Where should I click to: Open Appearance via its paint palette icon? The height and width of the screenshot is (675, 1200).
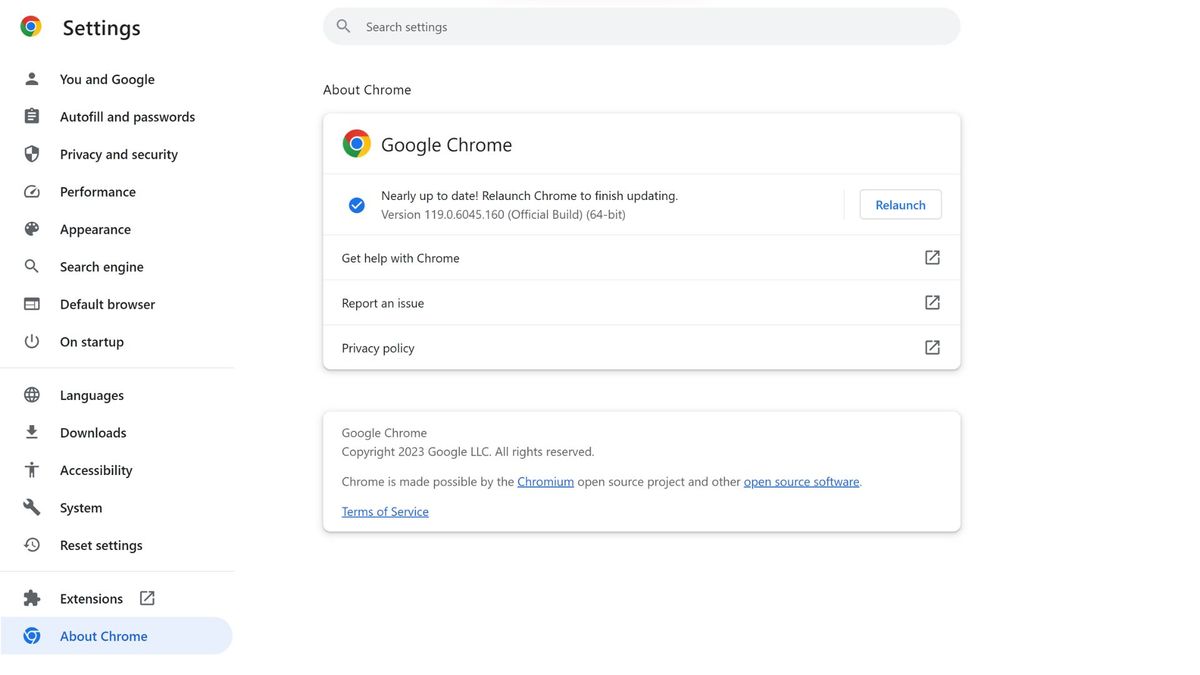pos(31,229)
